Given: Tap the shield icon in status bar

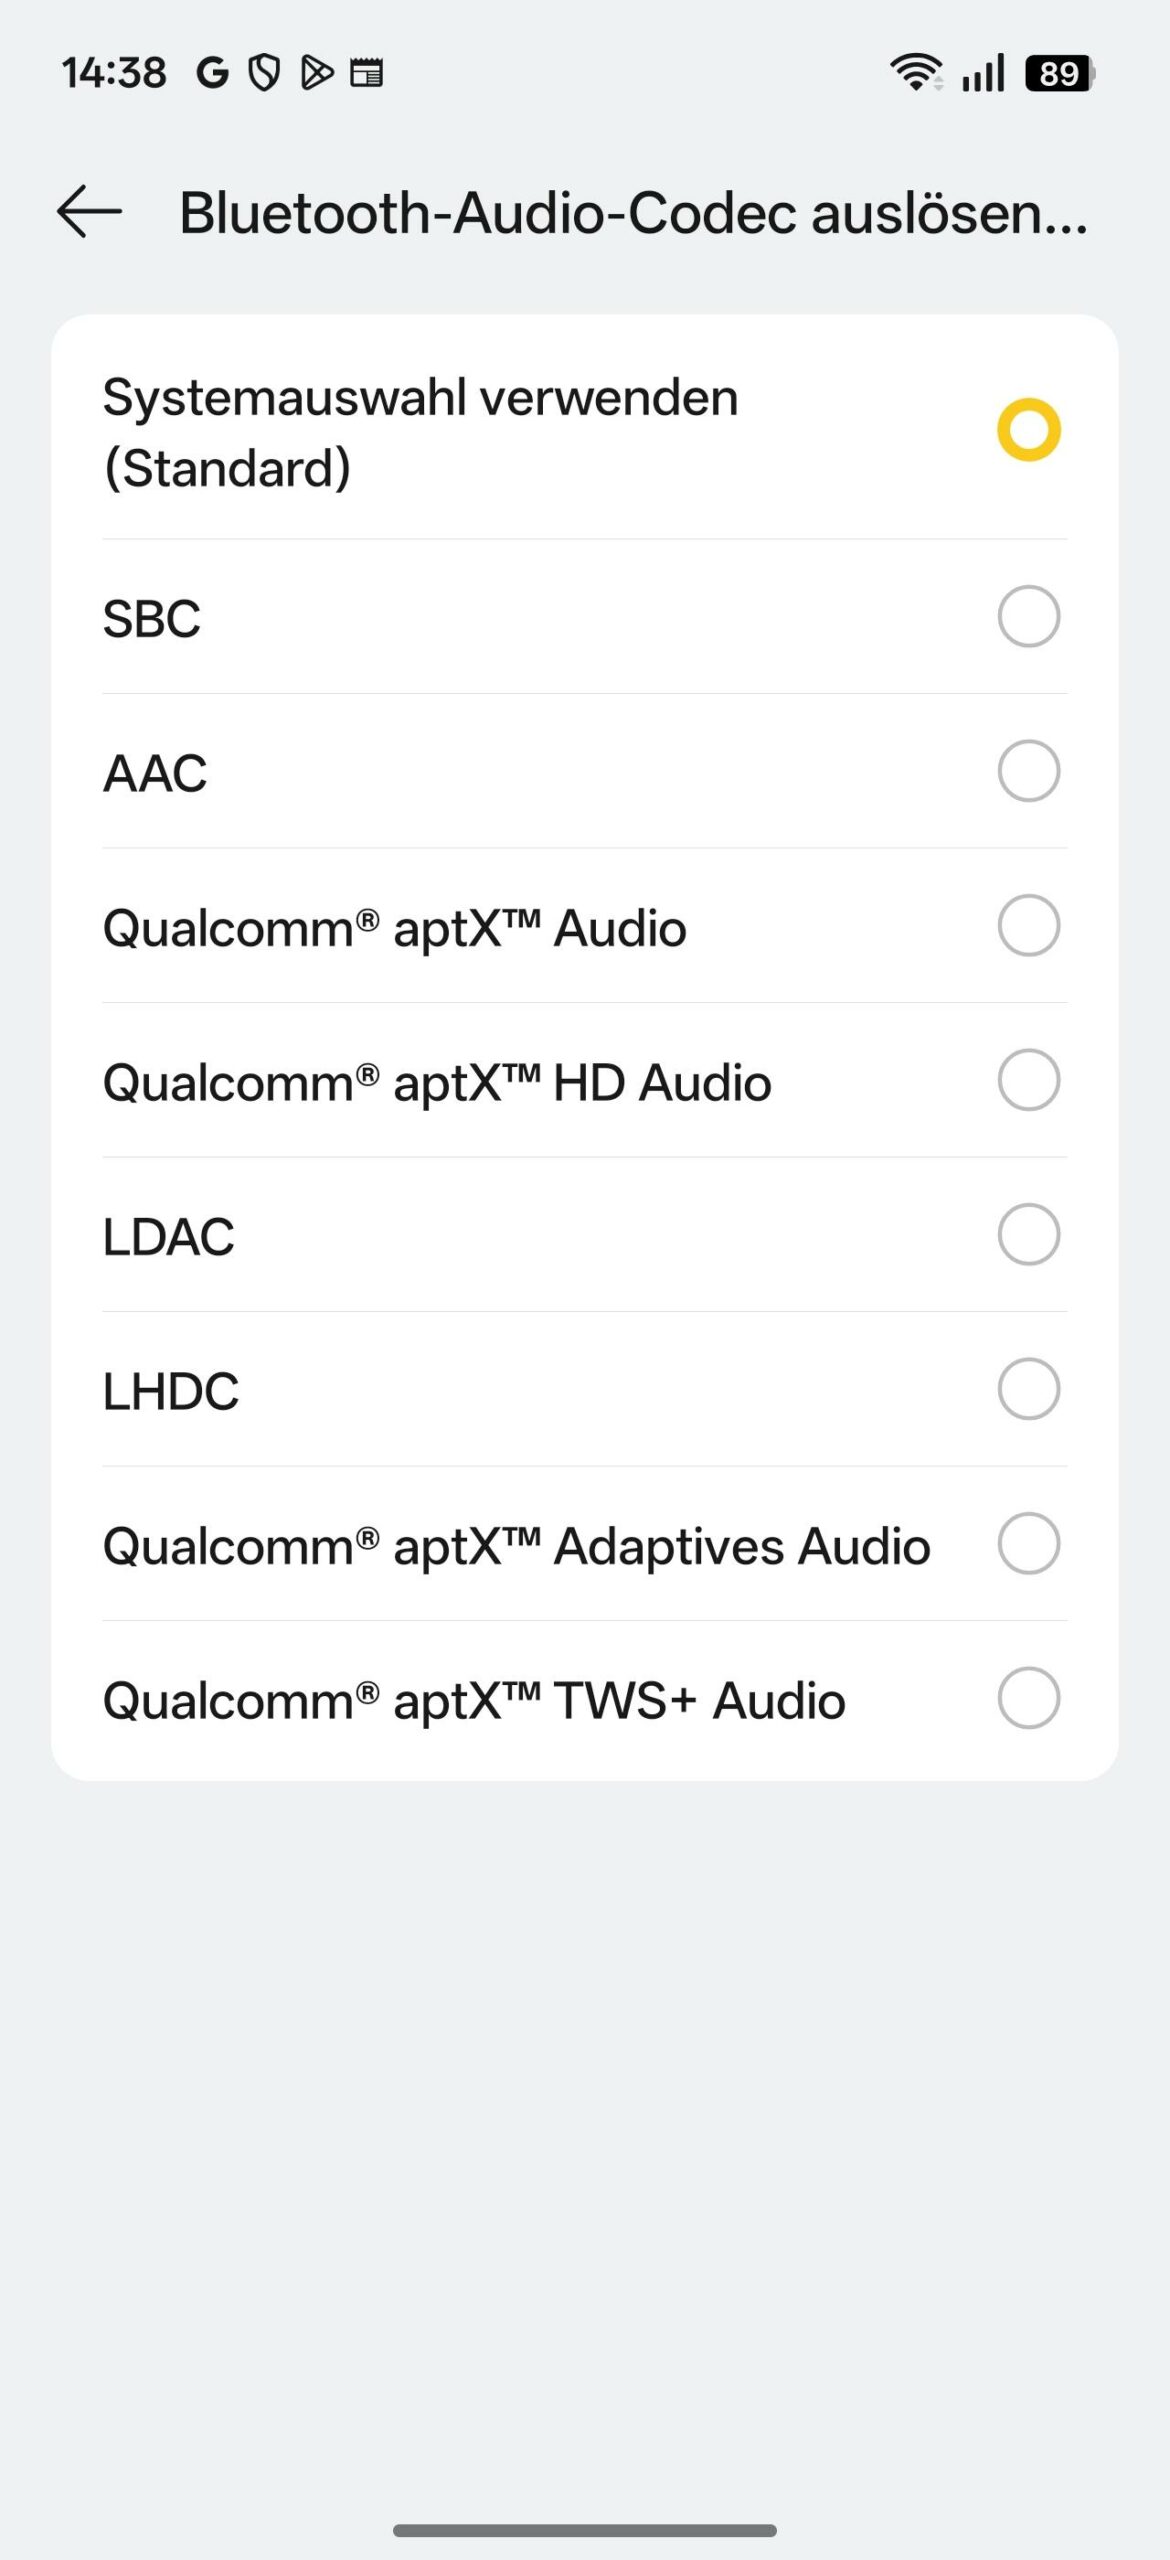Looking at the screenshot, I should pyautogui.click(x=264, y=73).
